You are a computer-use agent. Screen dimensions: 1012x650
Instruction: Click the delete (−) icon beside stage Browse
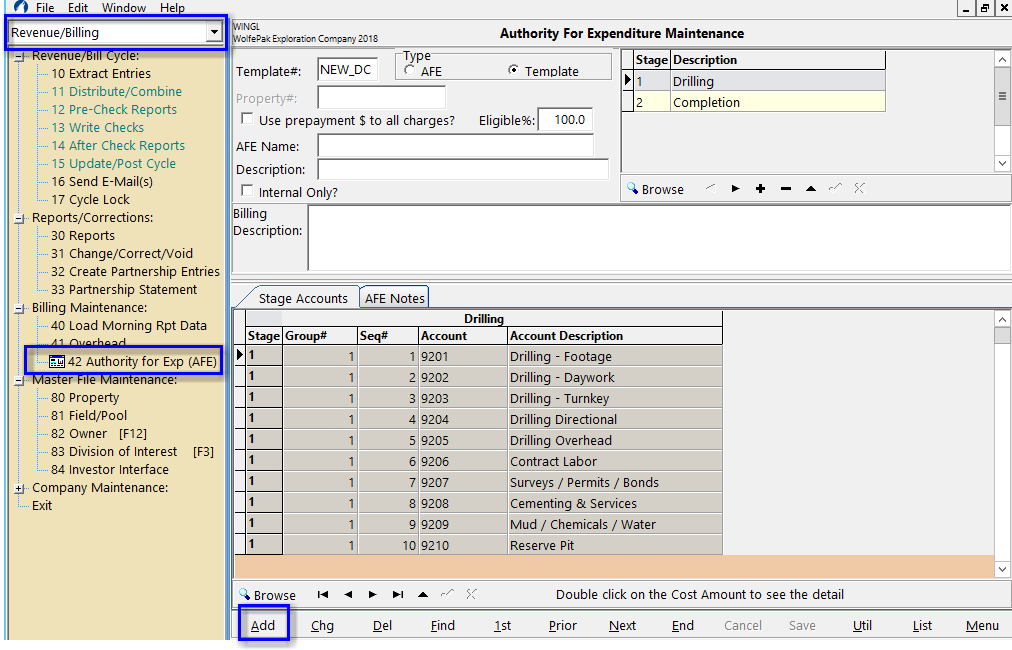point(785,188)
